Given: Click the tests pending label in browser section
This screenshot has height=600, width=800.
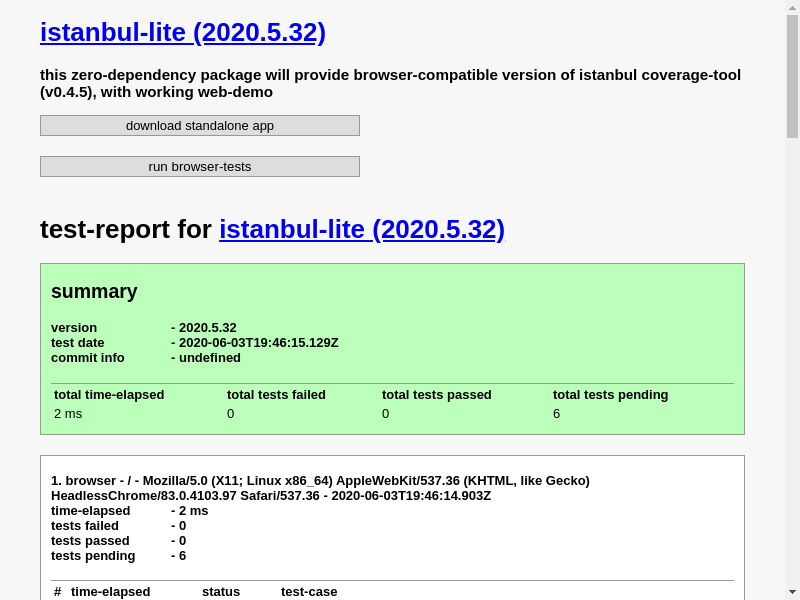Looking at the screenshot, I should coord(93,556).
